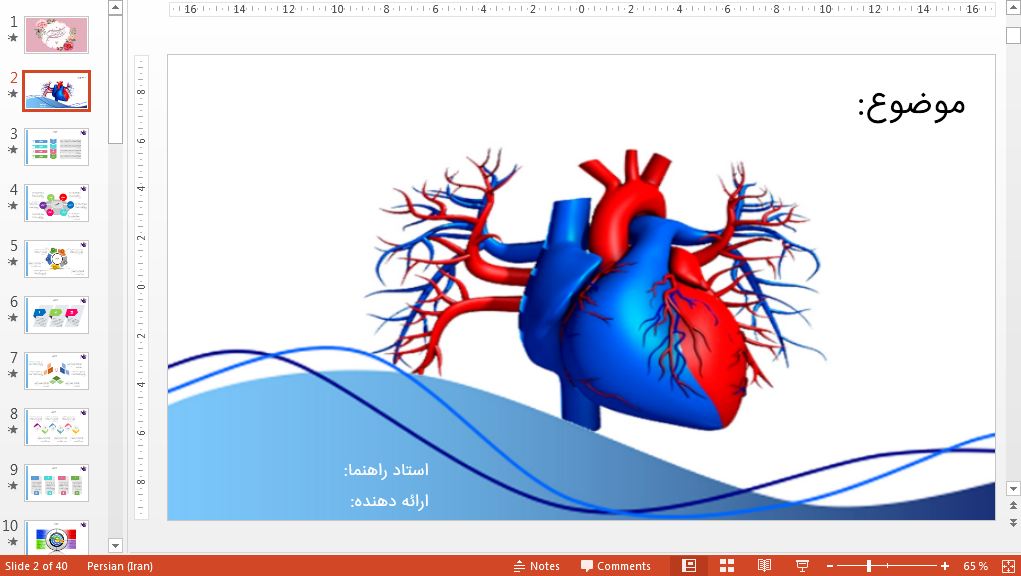Image resolution: width=1021 pixels, height=576 pixels.
Task: Toggle the Comments pane
Action: pos(615,566)
